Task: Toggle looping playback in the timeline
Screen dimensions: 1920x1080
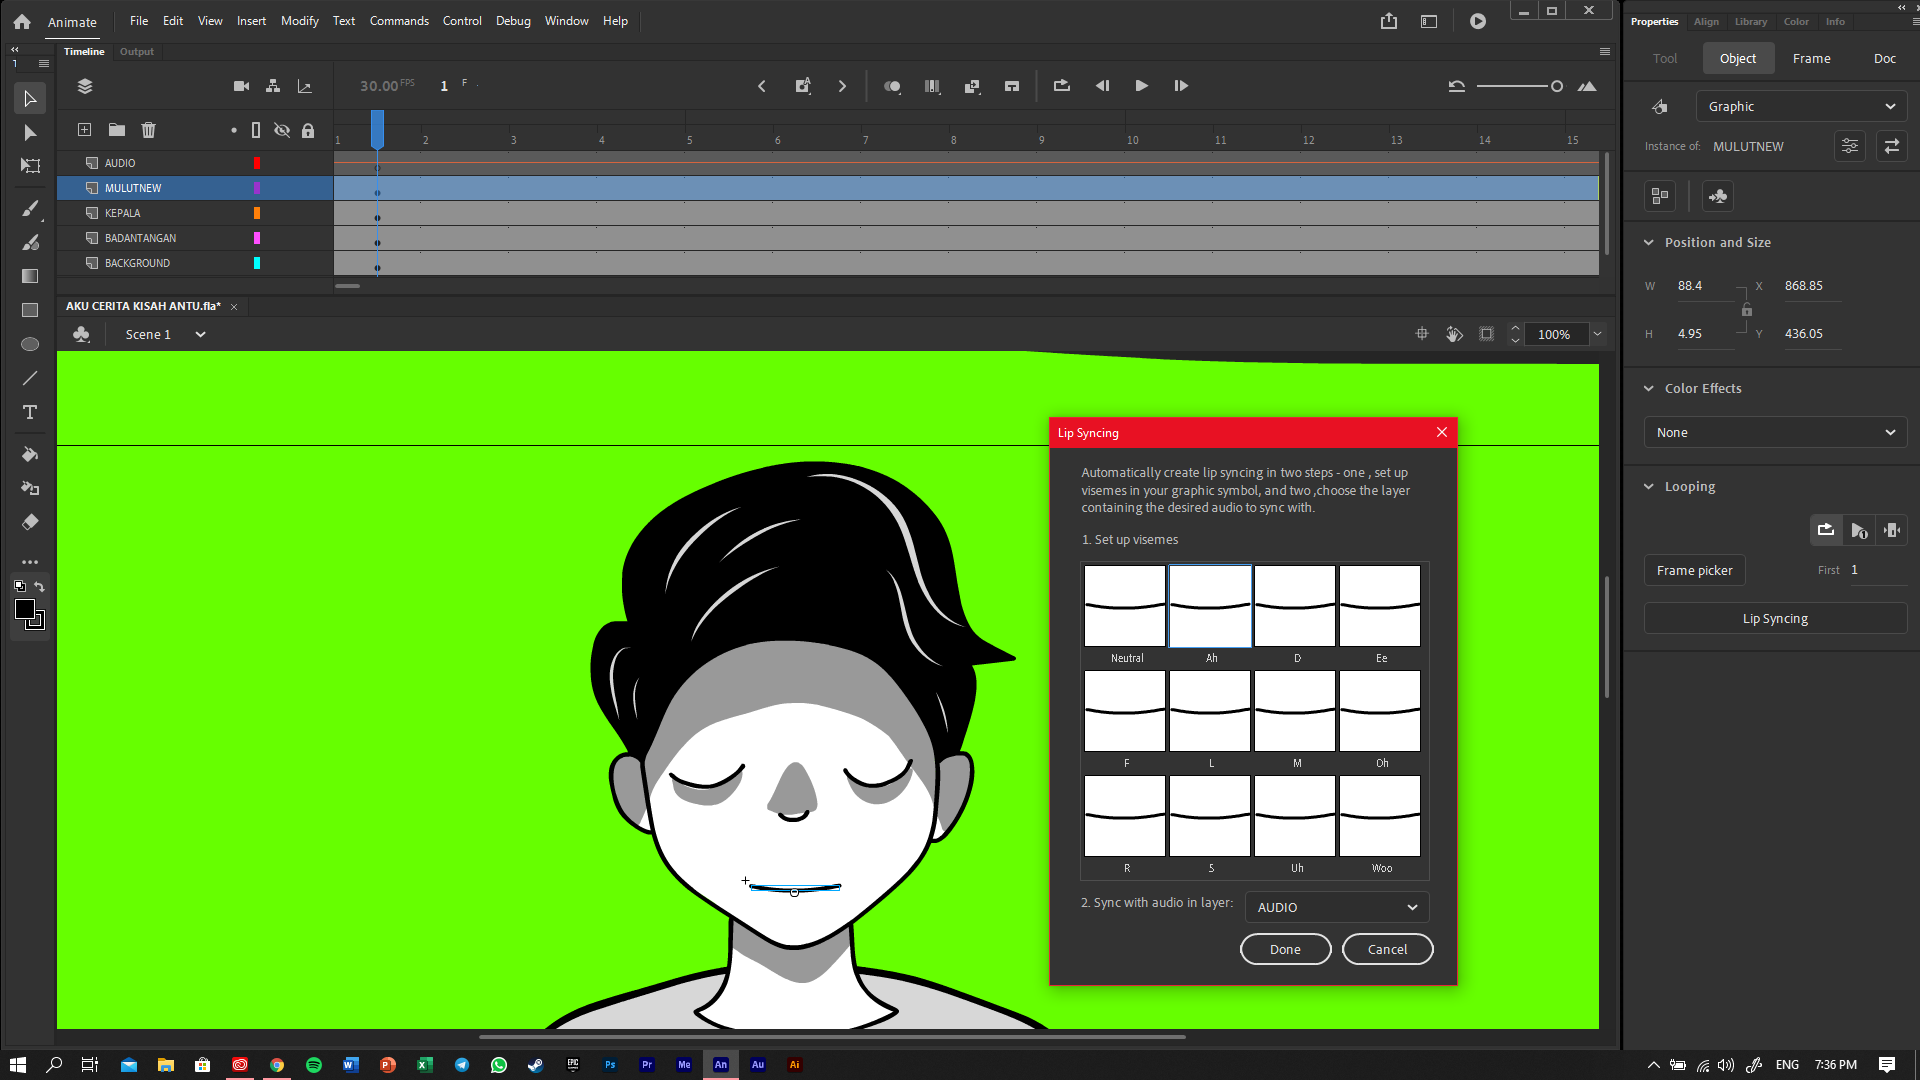Action: point(1062,86)
